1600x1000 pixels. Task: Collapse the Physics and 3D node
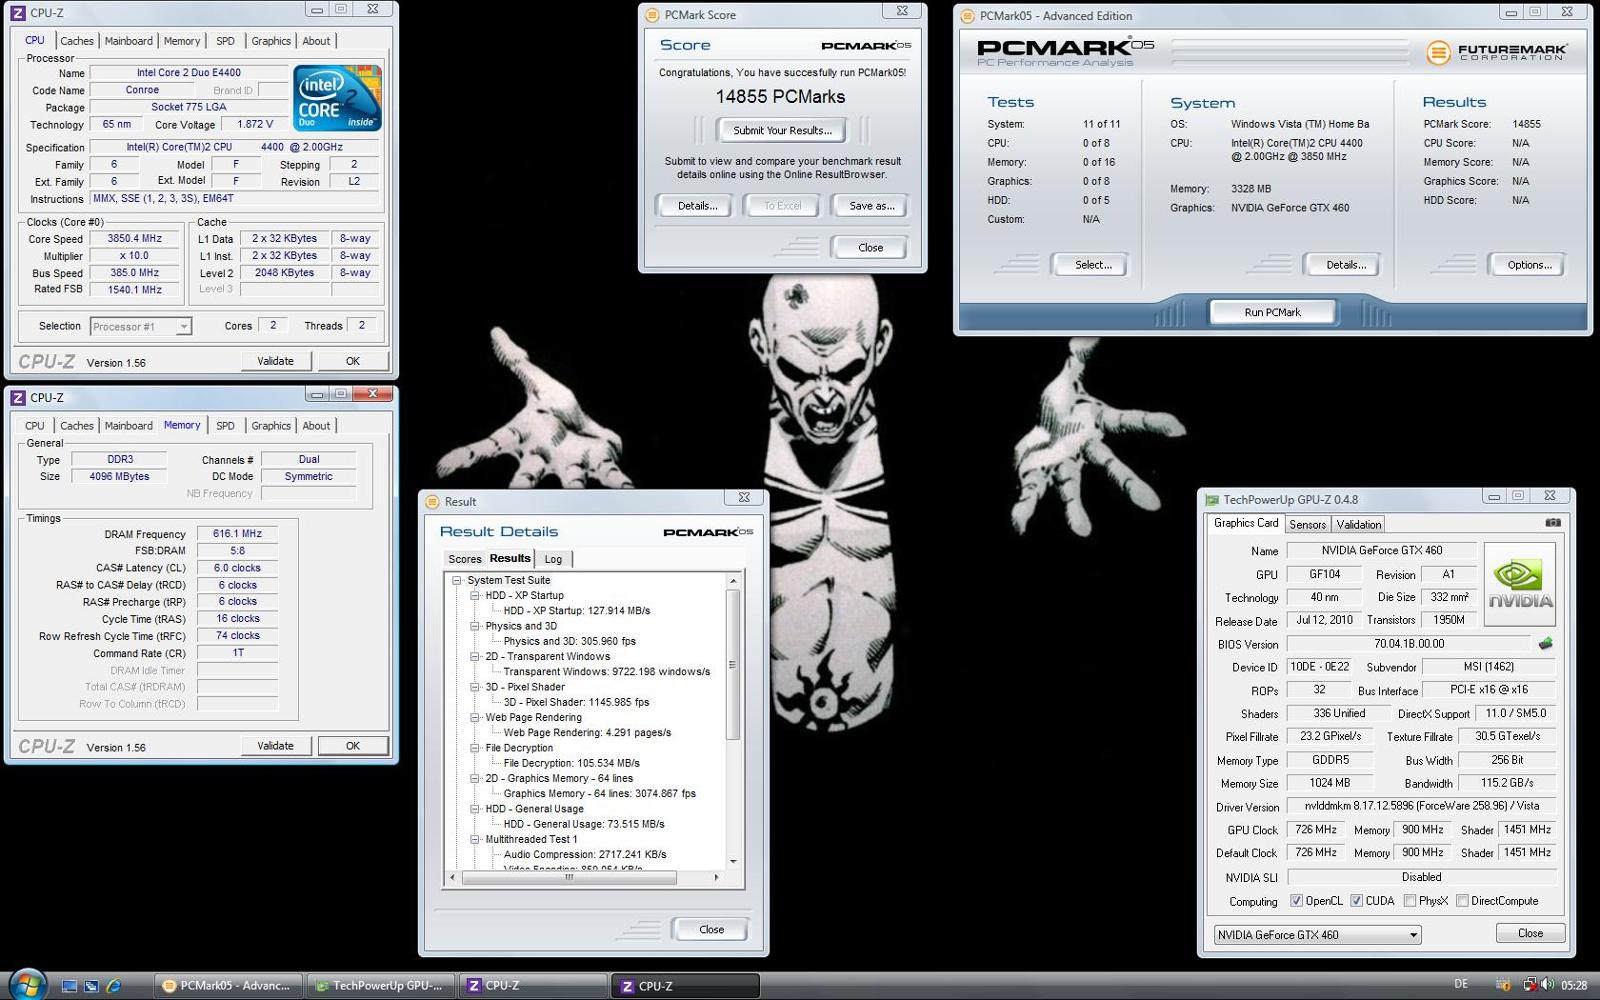pyautogui.click(x=475, y=626)
